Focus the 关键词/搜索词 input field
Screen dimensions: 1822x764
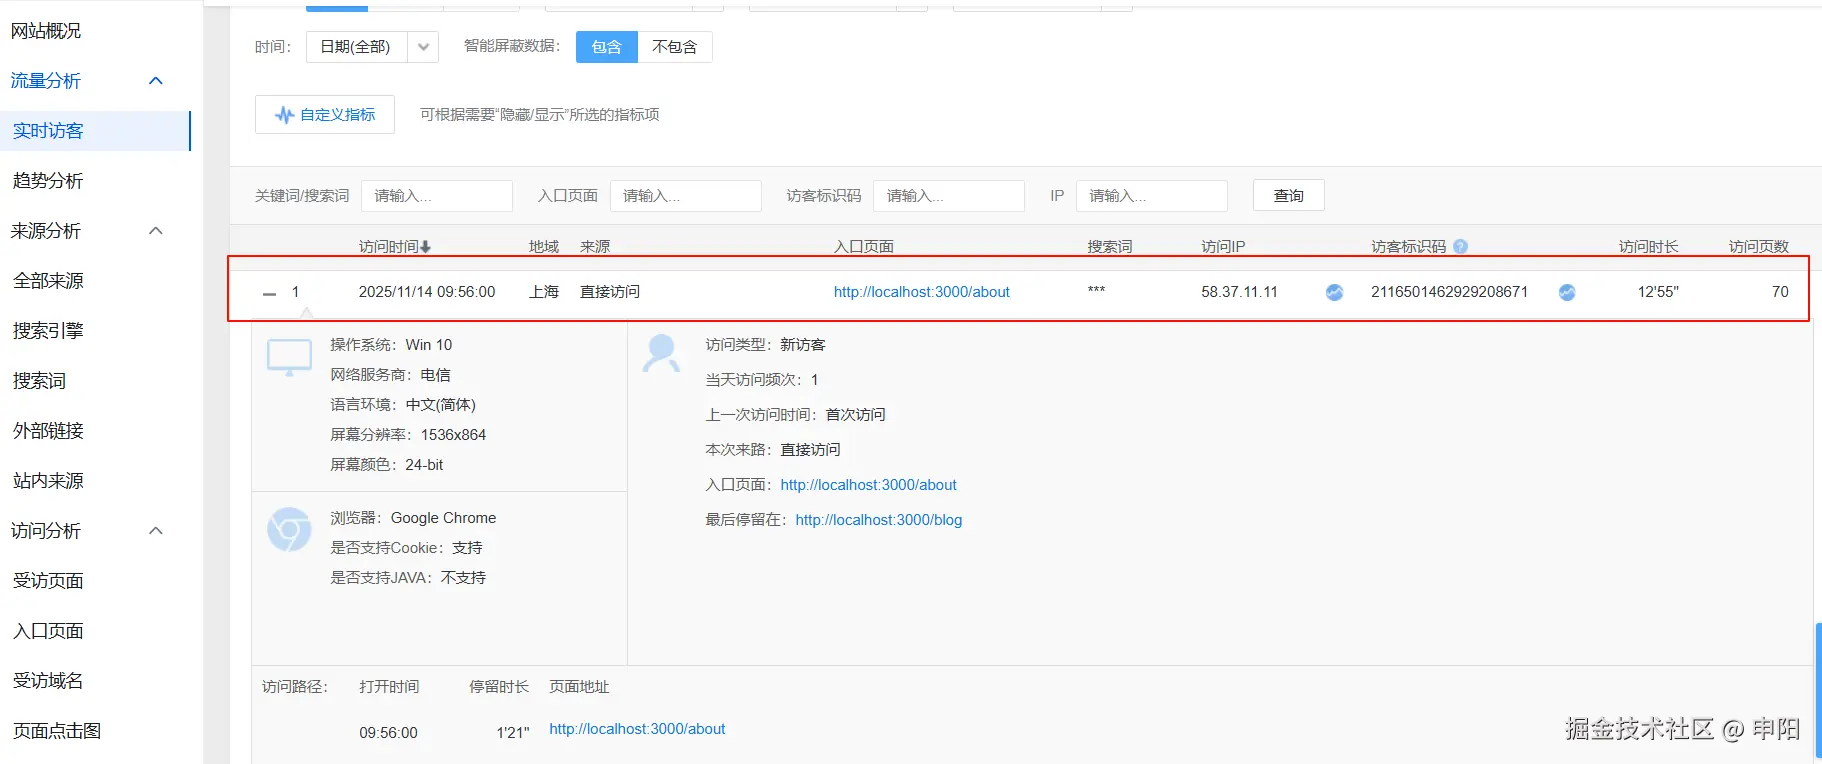click(437, 196)
